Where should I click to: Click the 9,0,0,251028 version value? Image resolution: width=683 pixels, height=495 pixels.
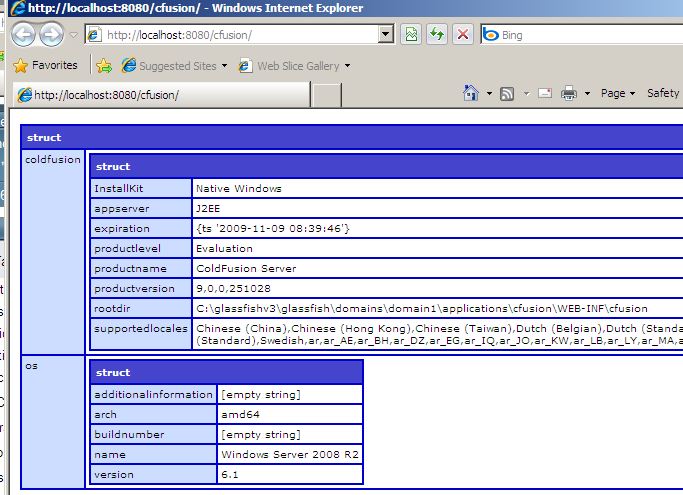point(233,288)
